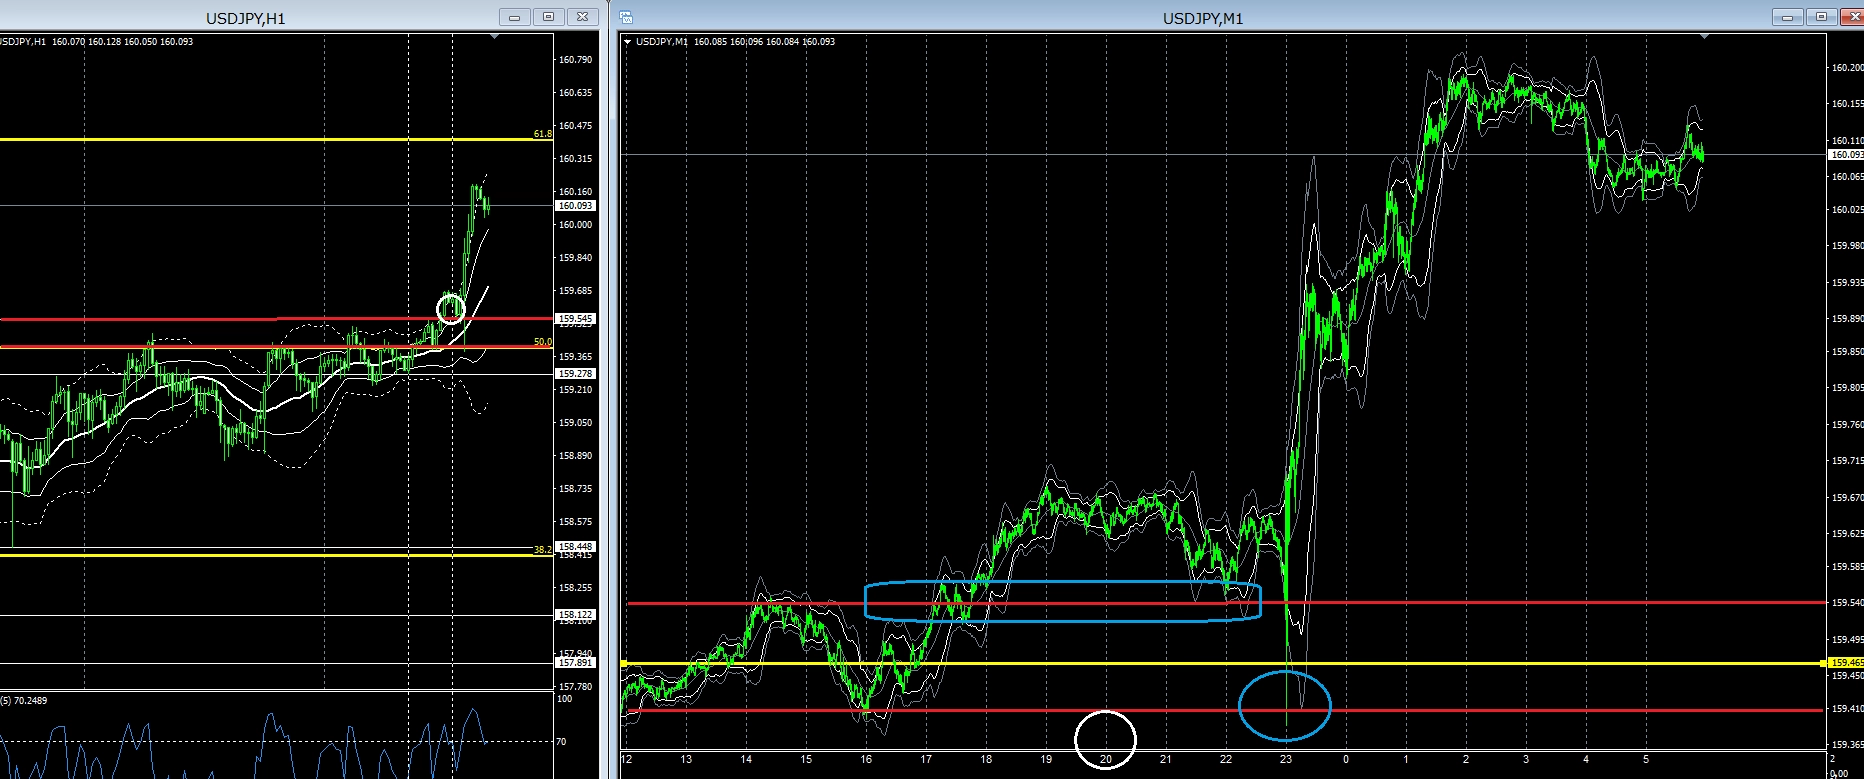Click the 158.448 price label on the H1 axis

tap(575, 547)
